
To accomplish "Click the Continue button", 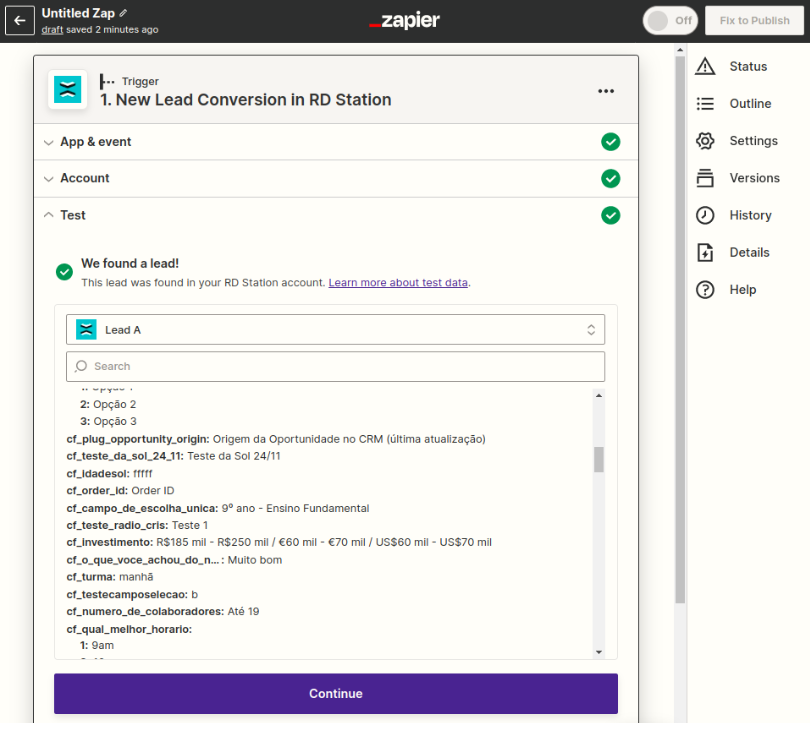I will (x=335, y=693).
